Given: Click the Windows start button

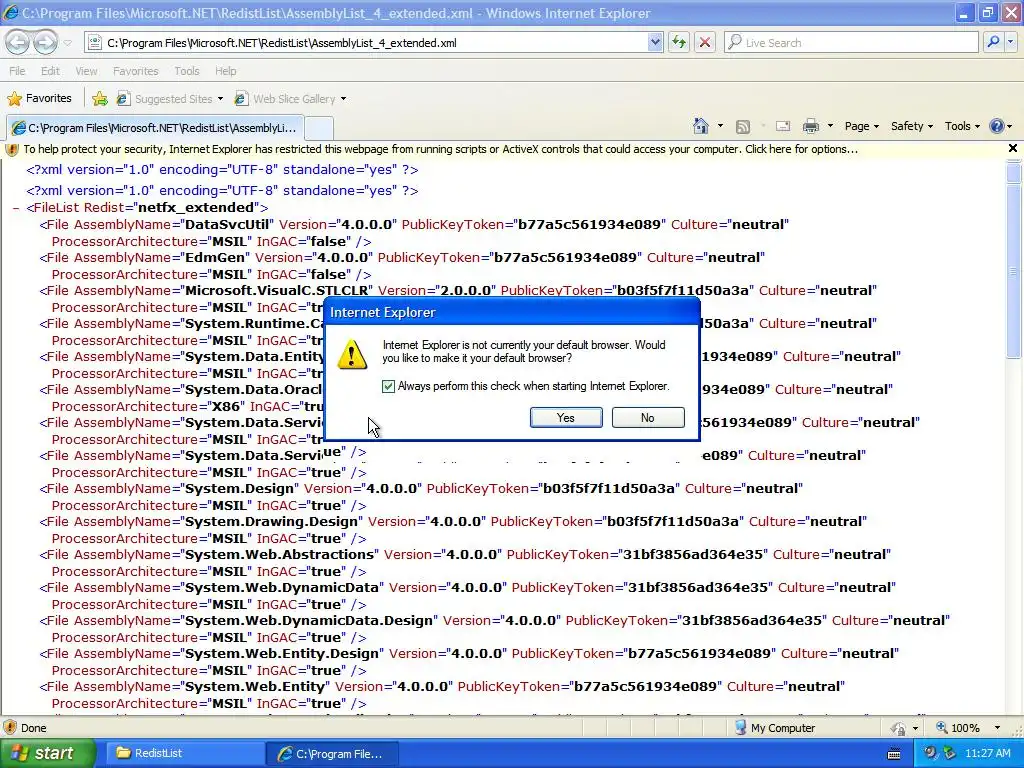Looking at the screenshot, I should 47,753.
